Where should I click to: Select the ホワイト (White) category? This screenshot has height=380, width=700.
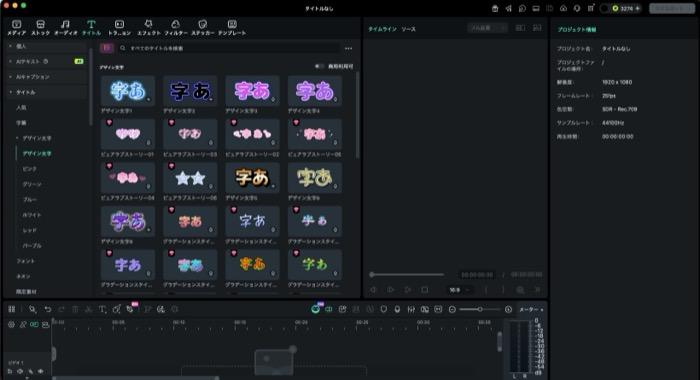coord(32,215)
